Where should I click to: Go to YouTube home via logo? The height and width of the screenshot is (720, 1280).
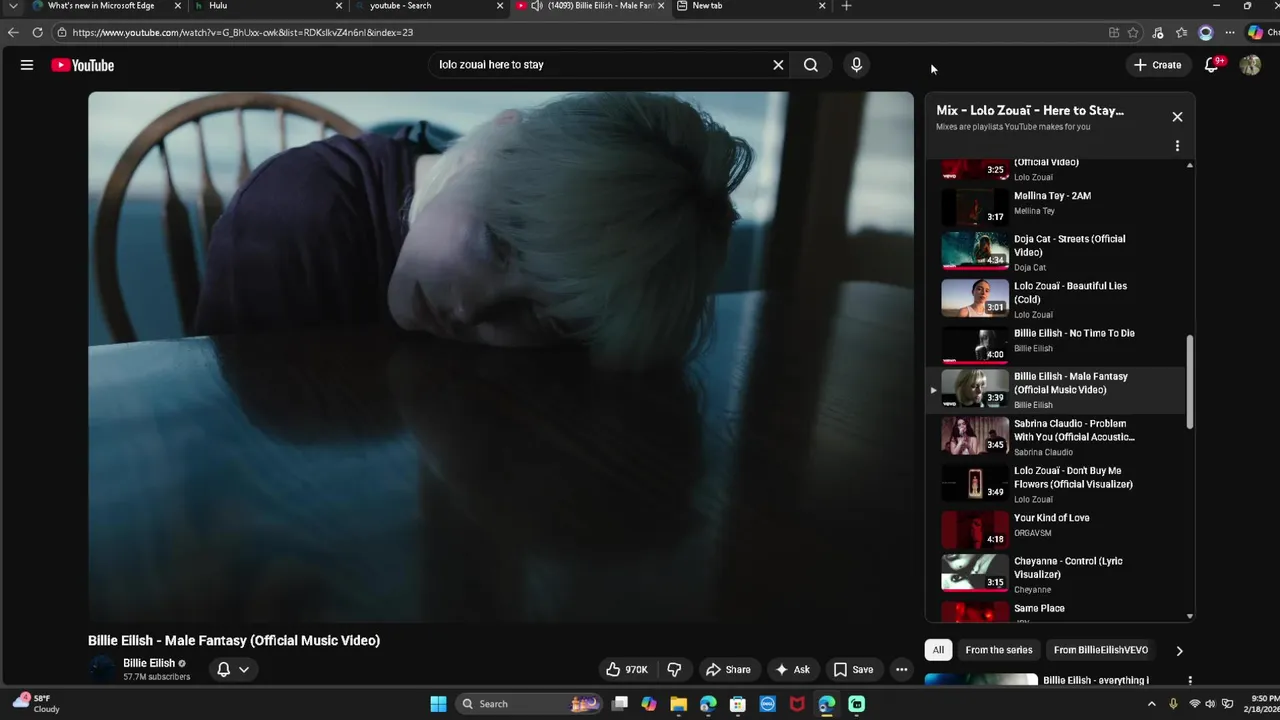[83, 65]
